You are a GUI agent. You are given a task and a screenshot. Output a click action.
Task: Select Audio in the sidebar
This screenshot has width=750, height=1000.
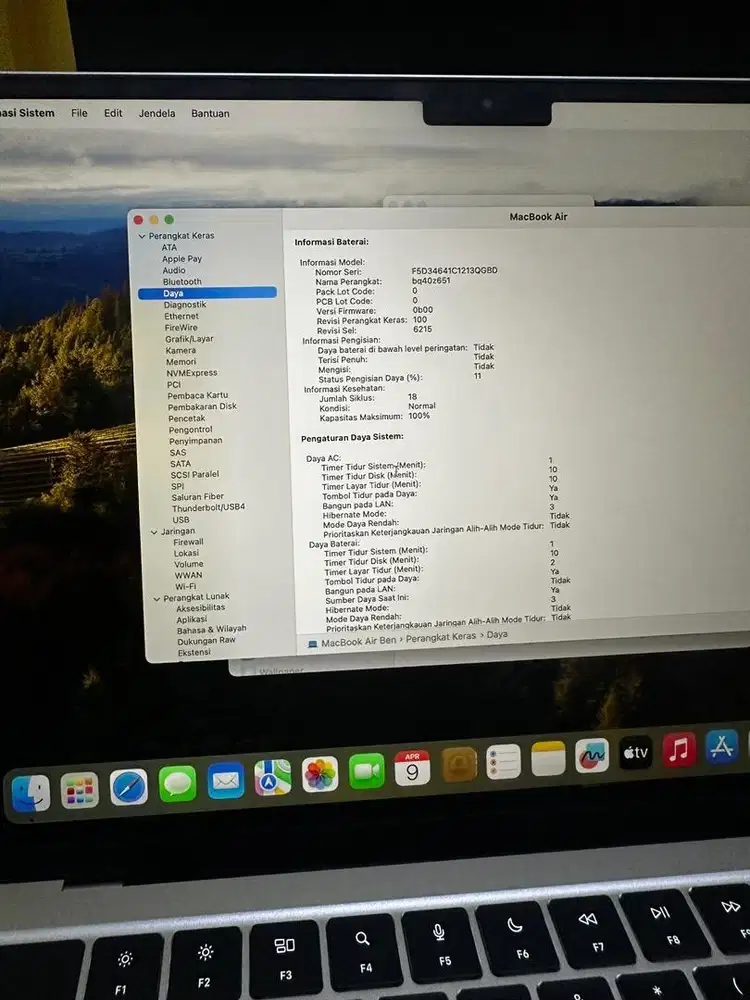[173, 270]
